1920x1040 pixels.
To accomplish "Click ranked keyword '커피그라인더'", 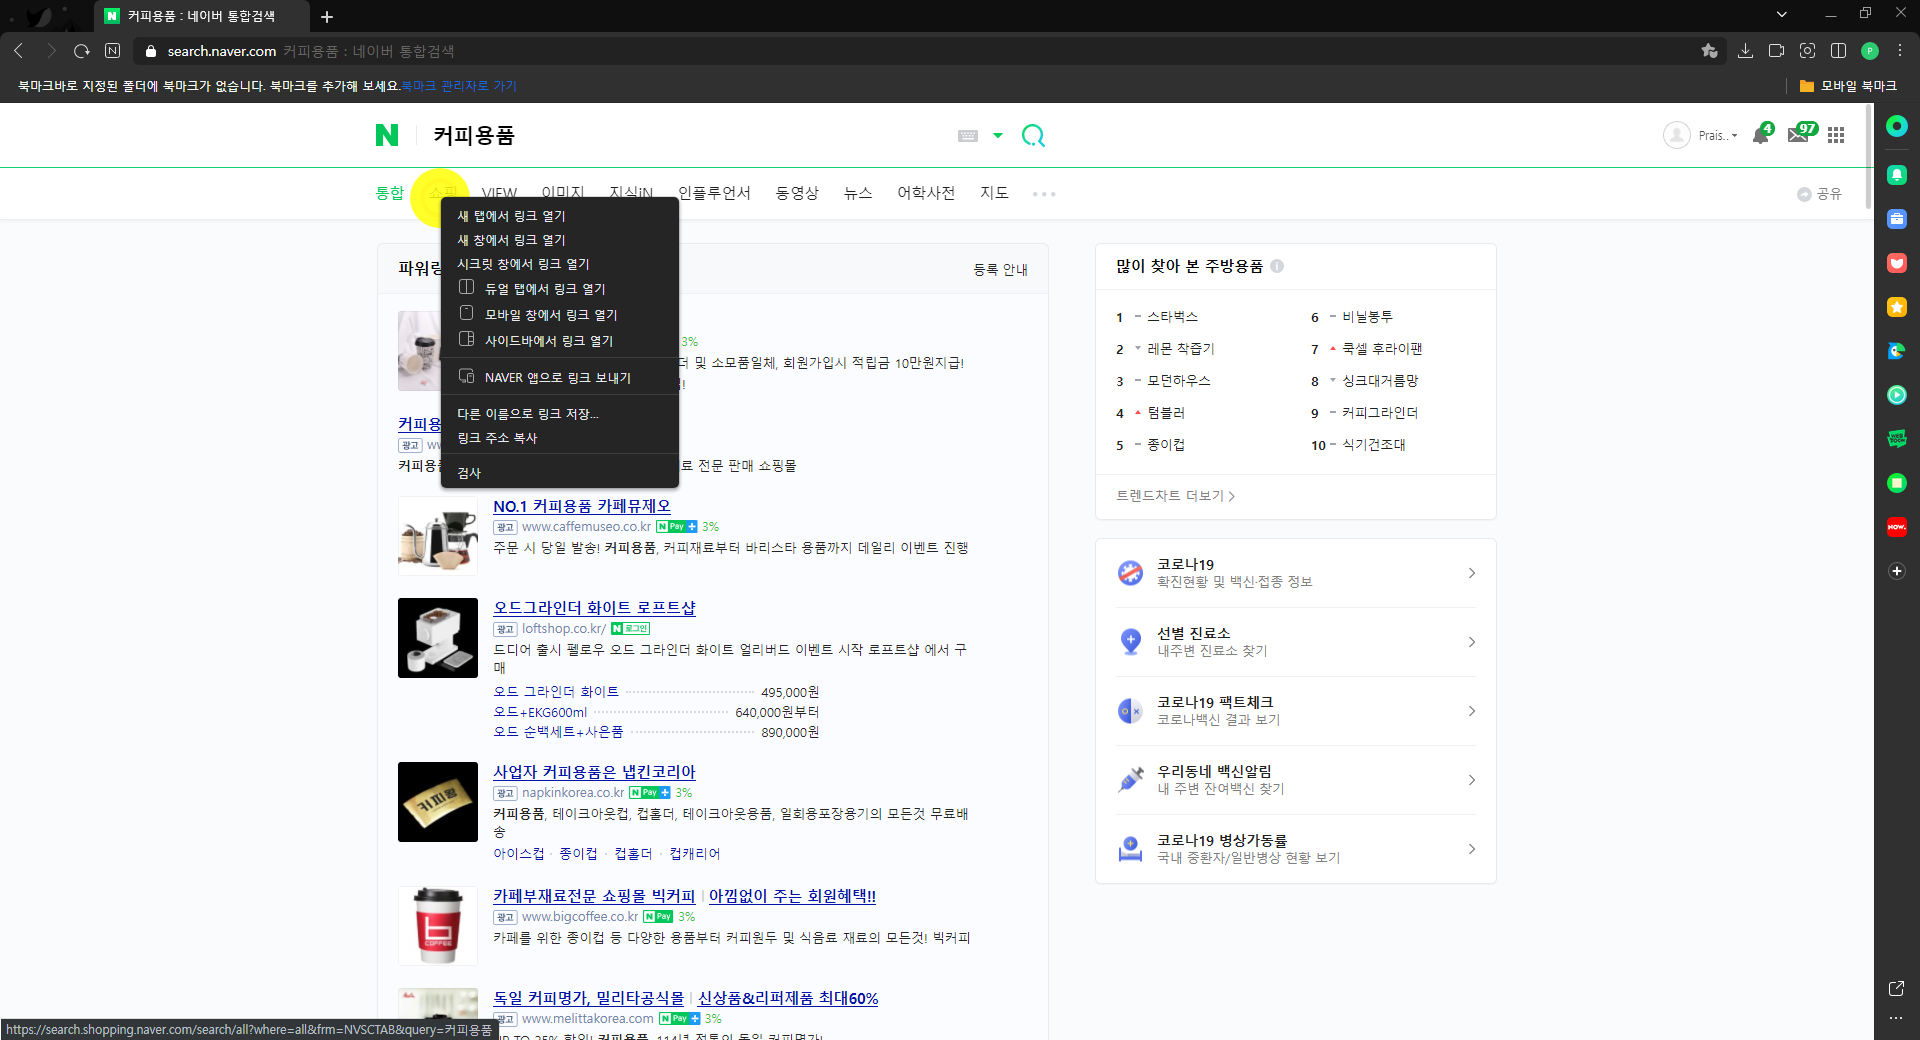I will (x=1380, y=413).
